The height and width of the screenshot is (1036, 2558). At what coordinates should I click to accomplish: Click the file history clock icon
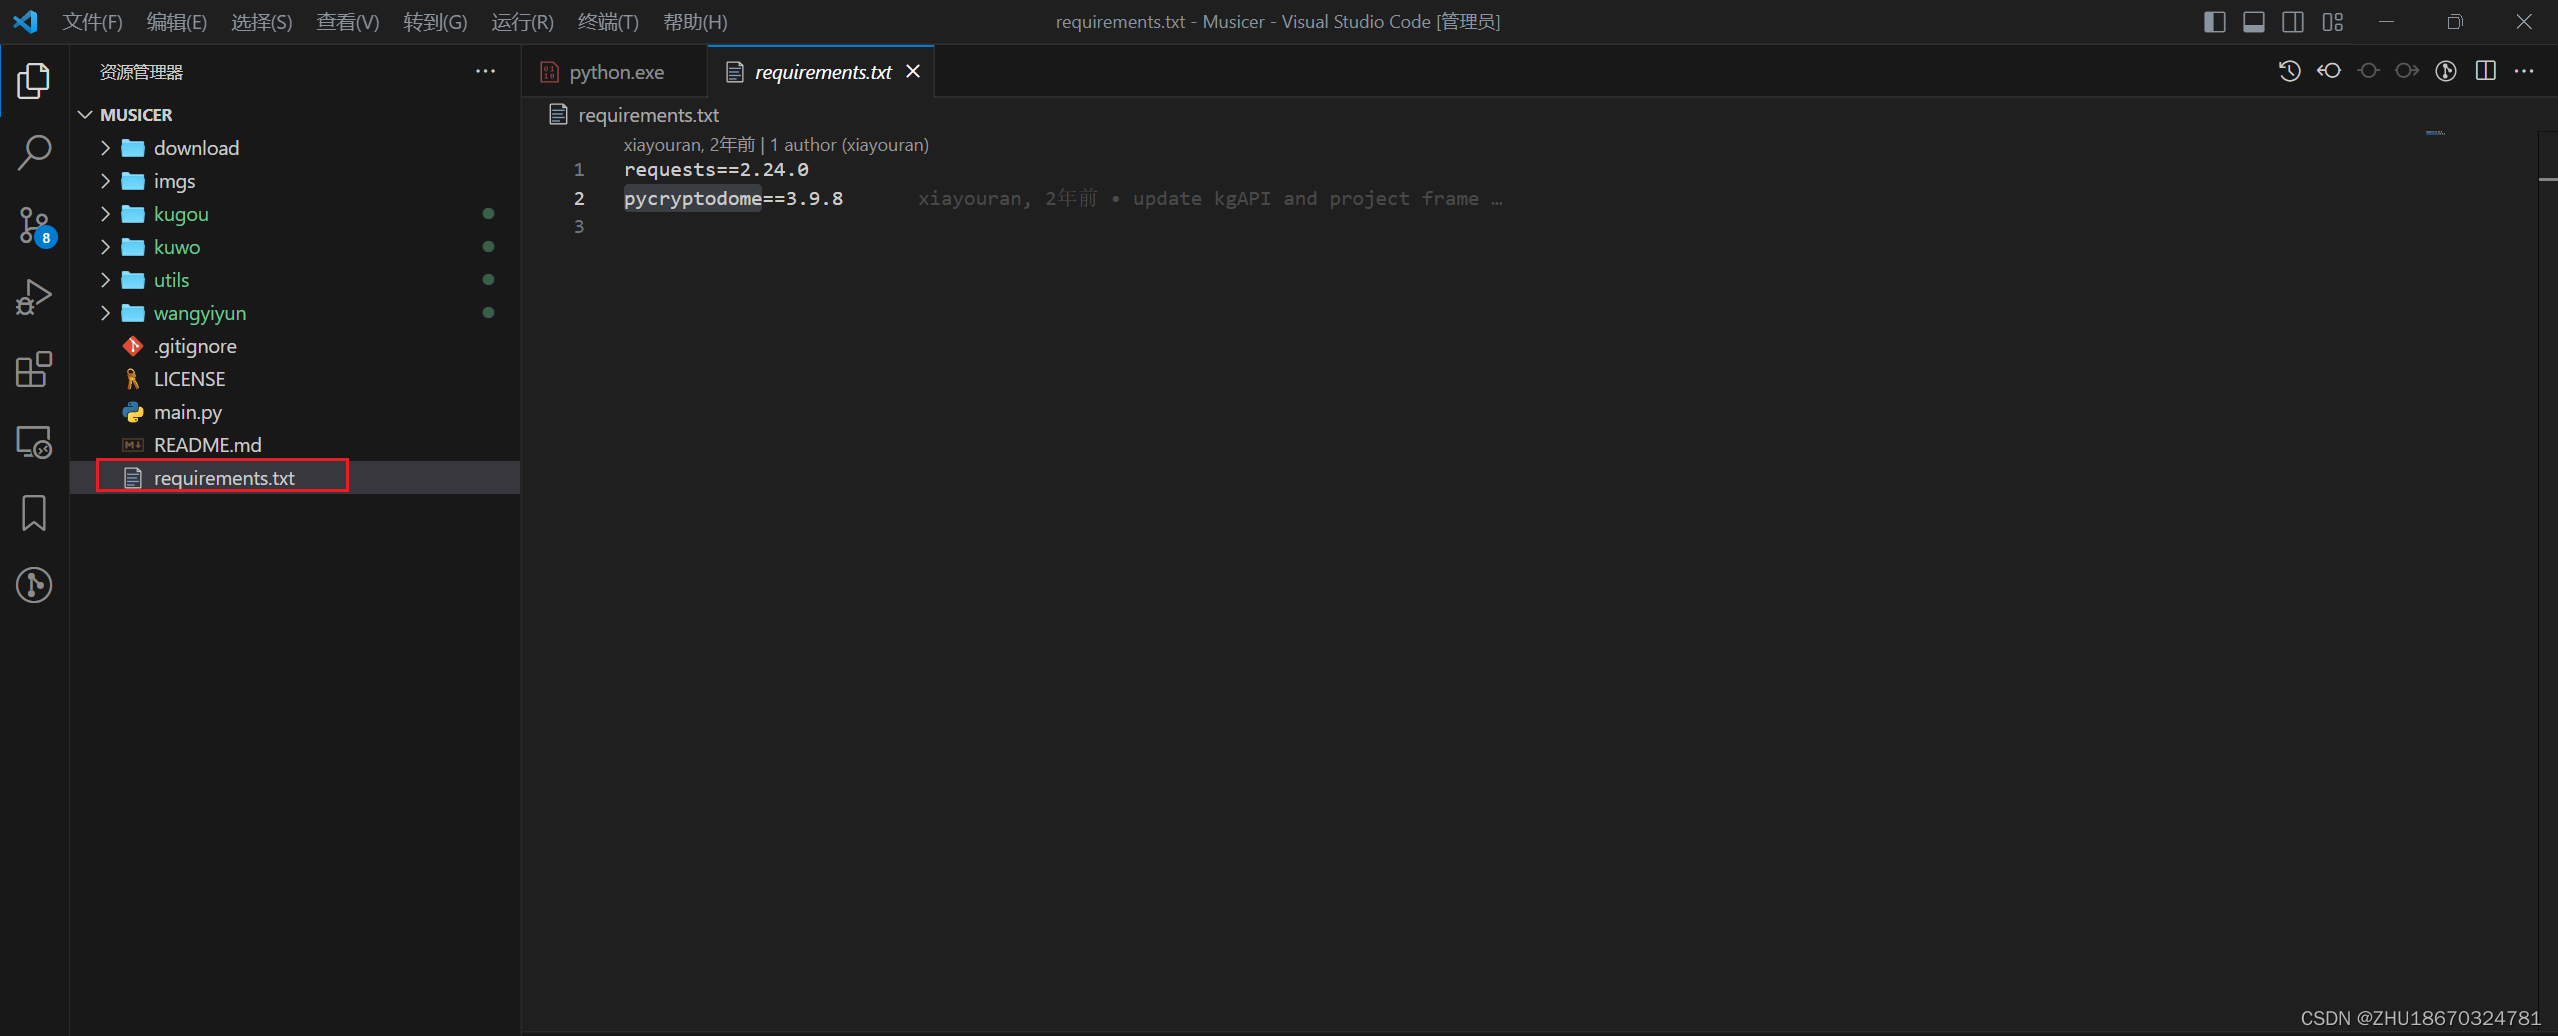click(2289, 71)
